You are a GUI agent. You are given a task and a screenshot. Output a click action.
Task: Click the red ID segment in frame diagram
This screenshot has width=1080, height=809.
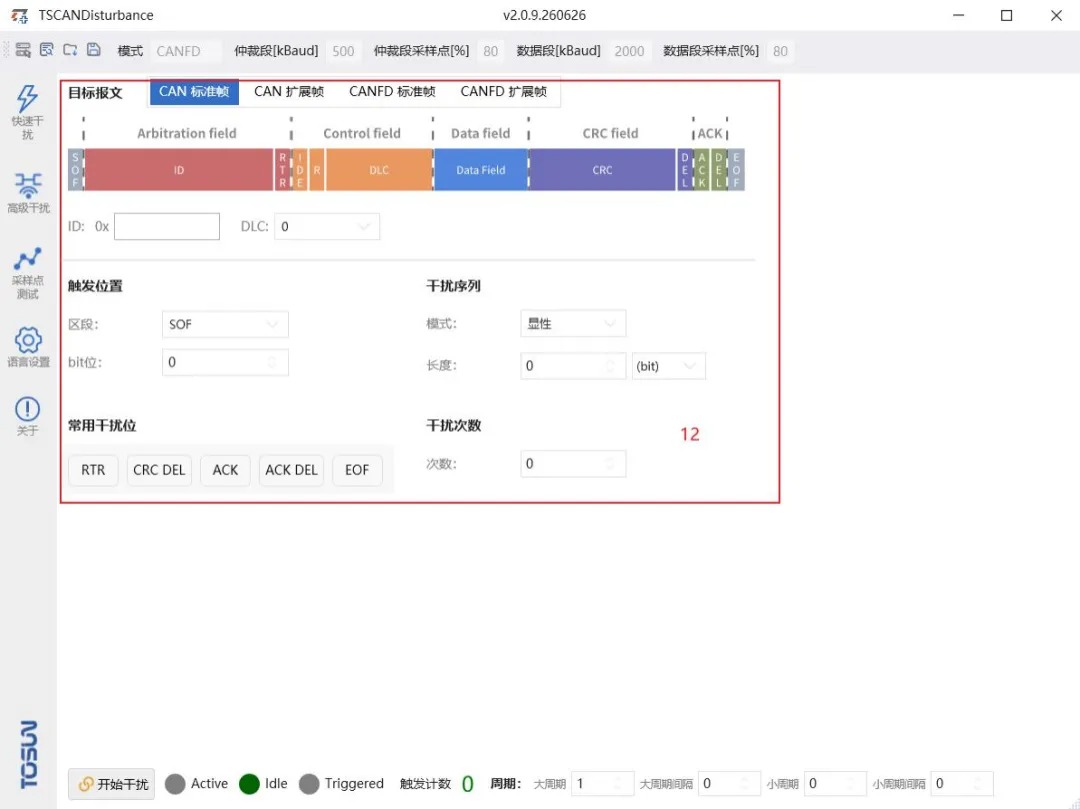pyautogui.click(x=178, y=170)
